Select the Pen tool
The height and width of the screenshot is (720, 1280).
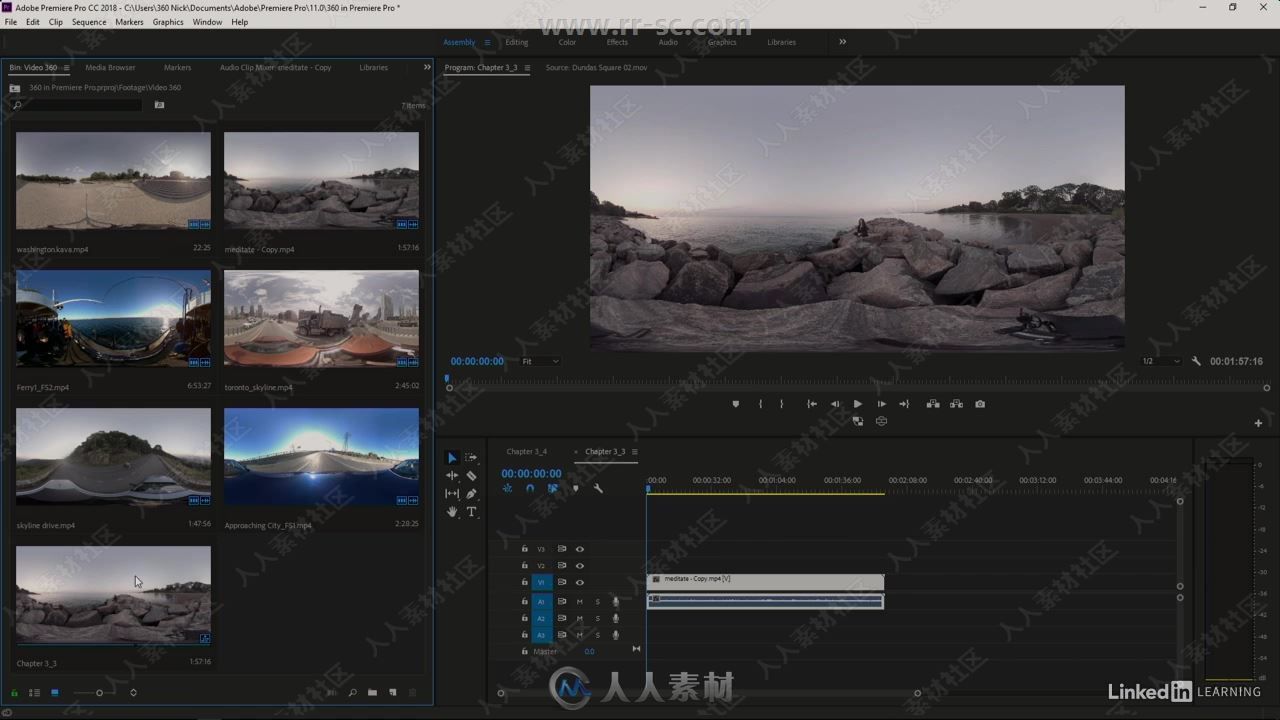(x=471, y=494)
